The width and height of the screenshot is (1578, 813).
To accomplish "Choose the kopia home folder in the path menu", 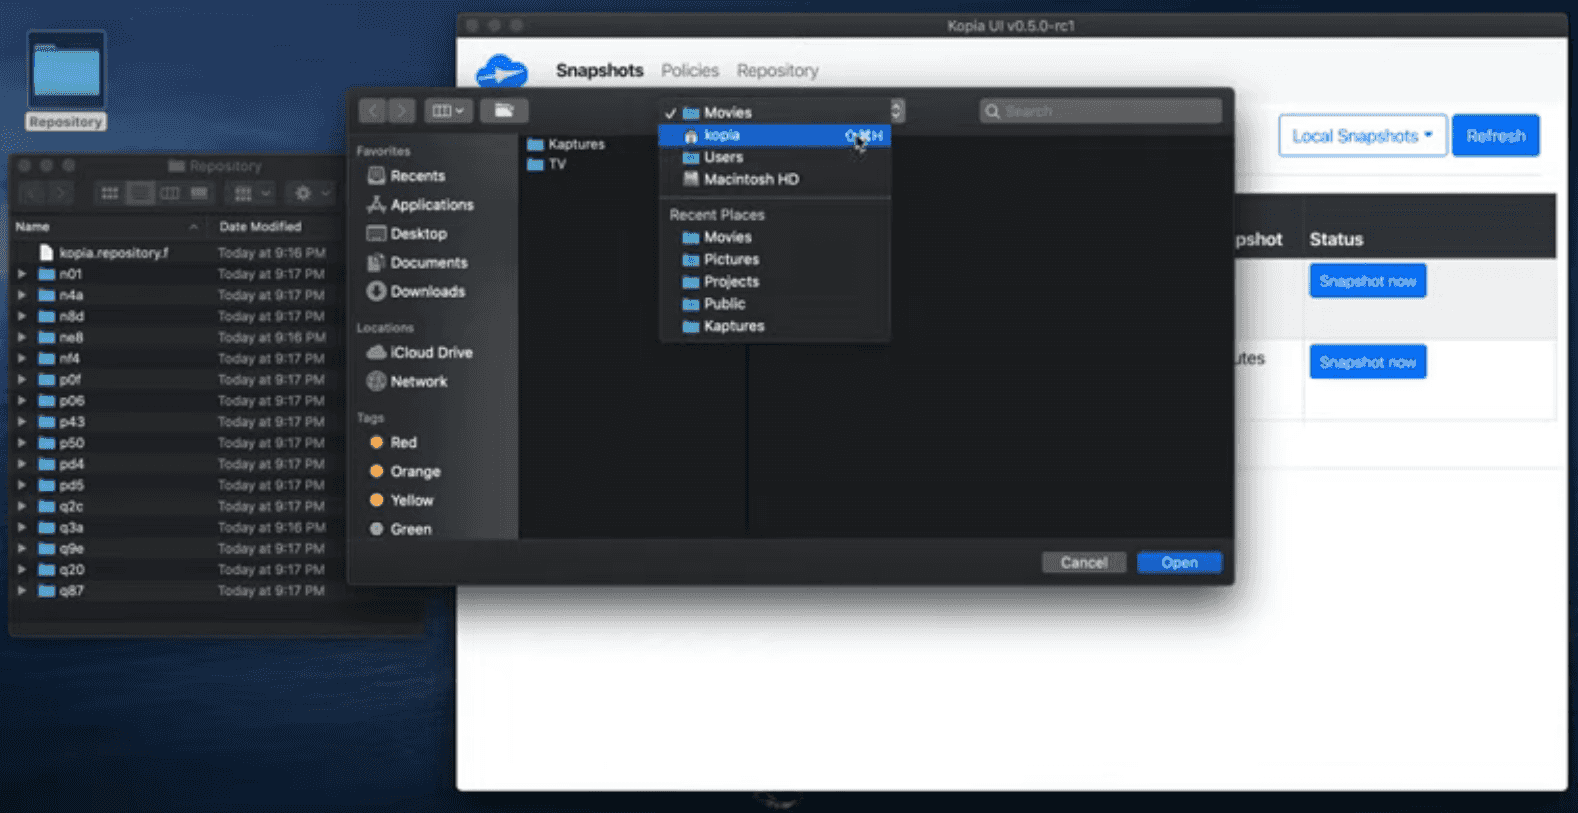I will [774, 135].
